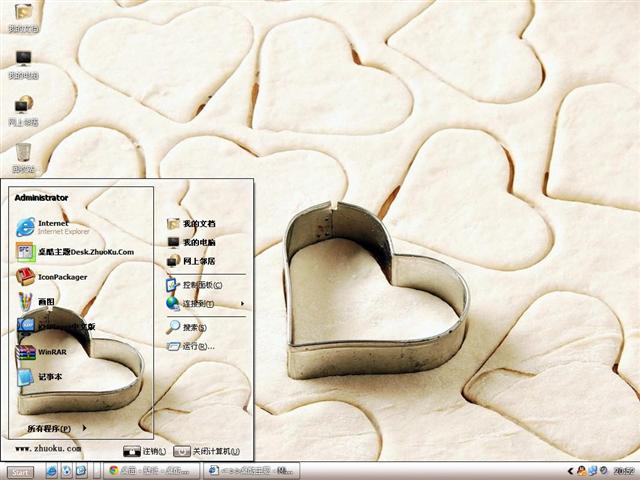
Task: Launch the blue-icon app above WinRAR
Action: (x=56, y=326)
